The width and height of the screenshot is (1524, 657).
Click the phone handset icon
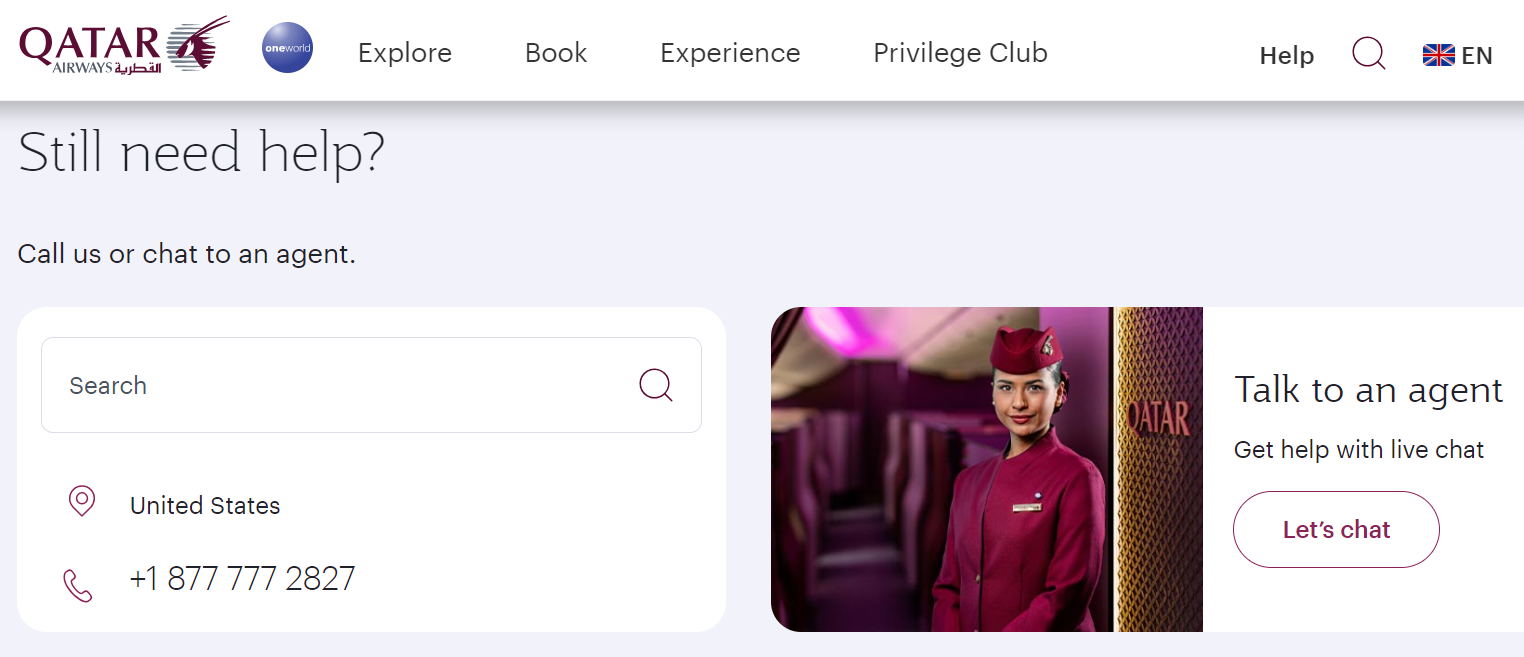click(77, 584)
